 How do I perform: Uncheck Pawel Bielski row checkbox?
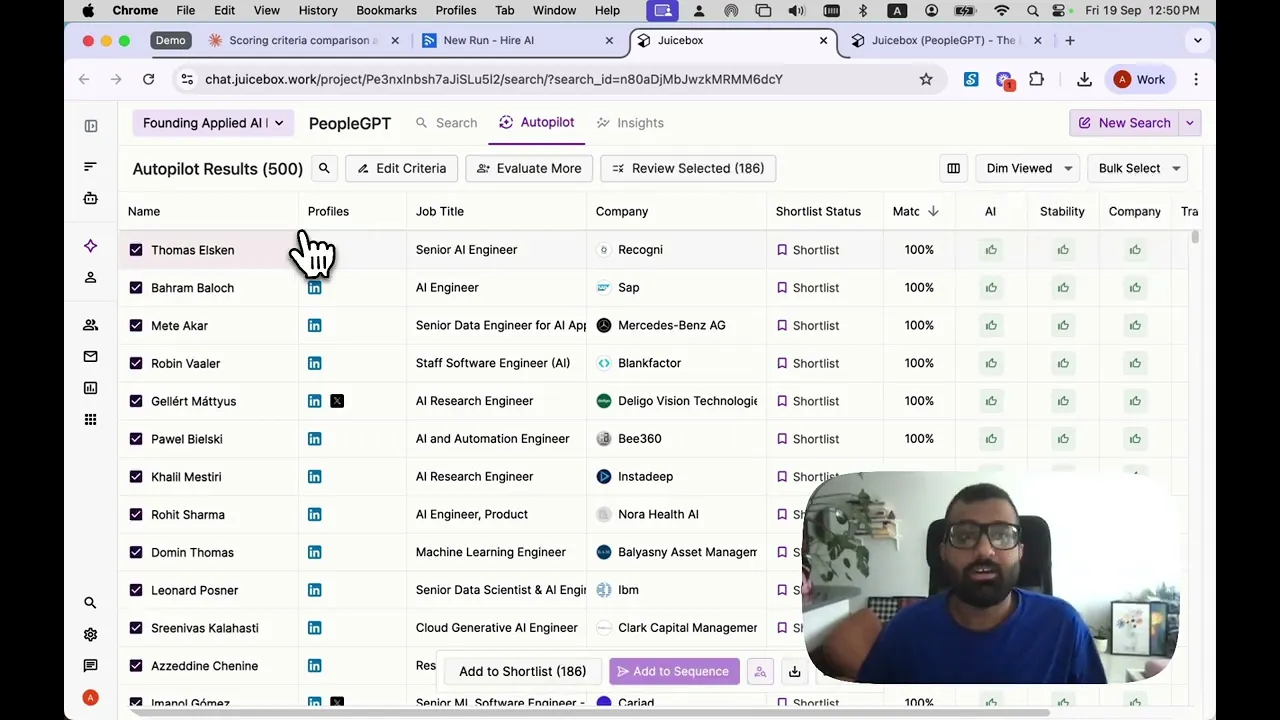(x=136, y=439)
